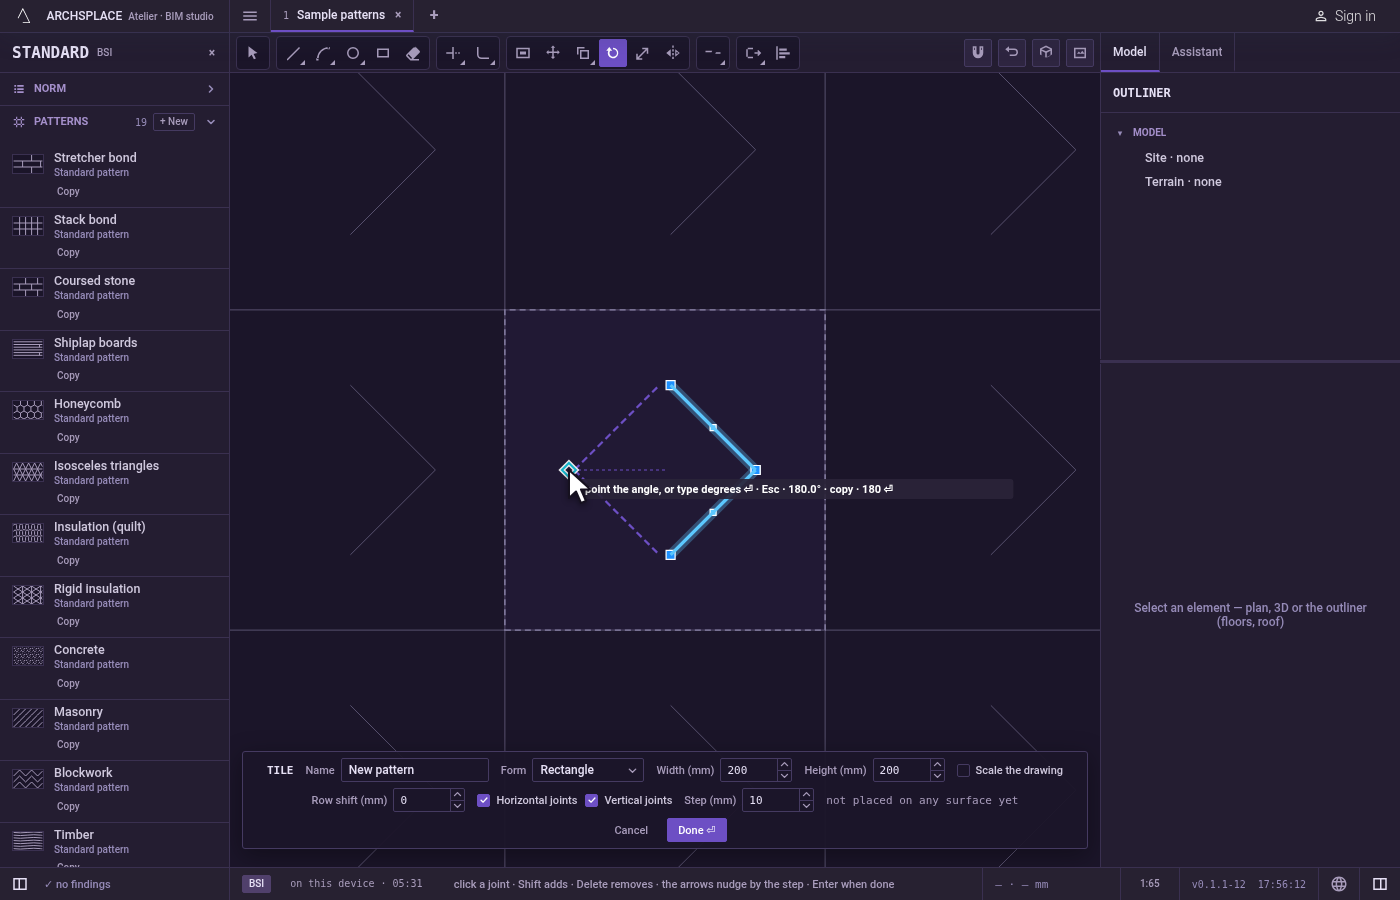Select Terrain · none in outliner

pos(1183,182)
